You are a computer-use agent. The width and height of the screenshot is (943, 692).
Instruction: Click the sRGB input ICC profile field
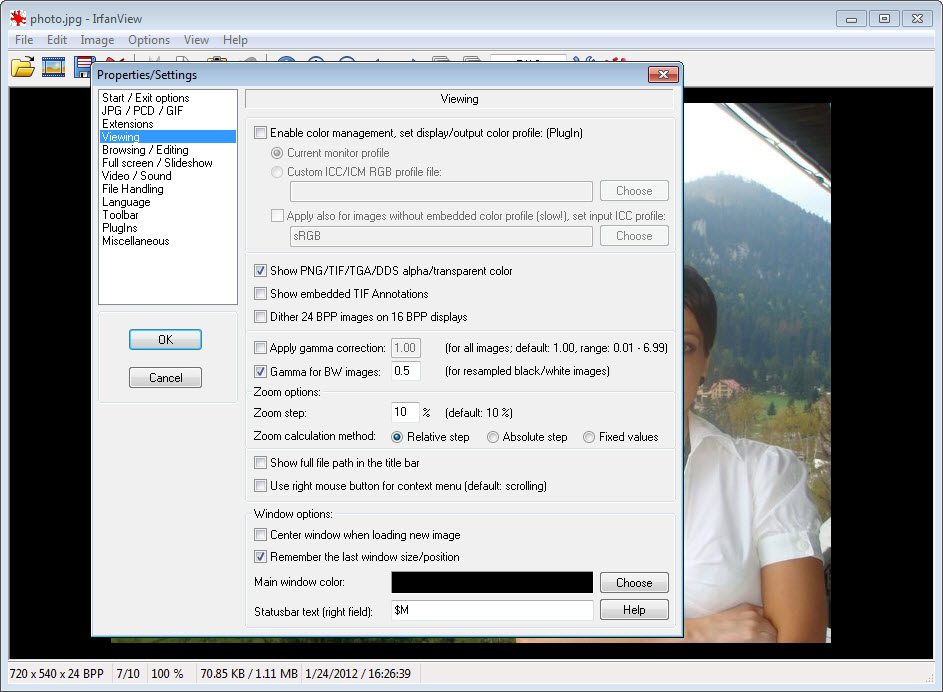pyautogui.click(x=441, y=236)
